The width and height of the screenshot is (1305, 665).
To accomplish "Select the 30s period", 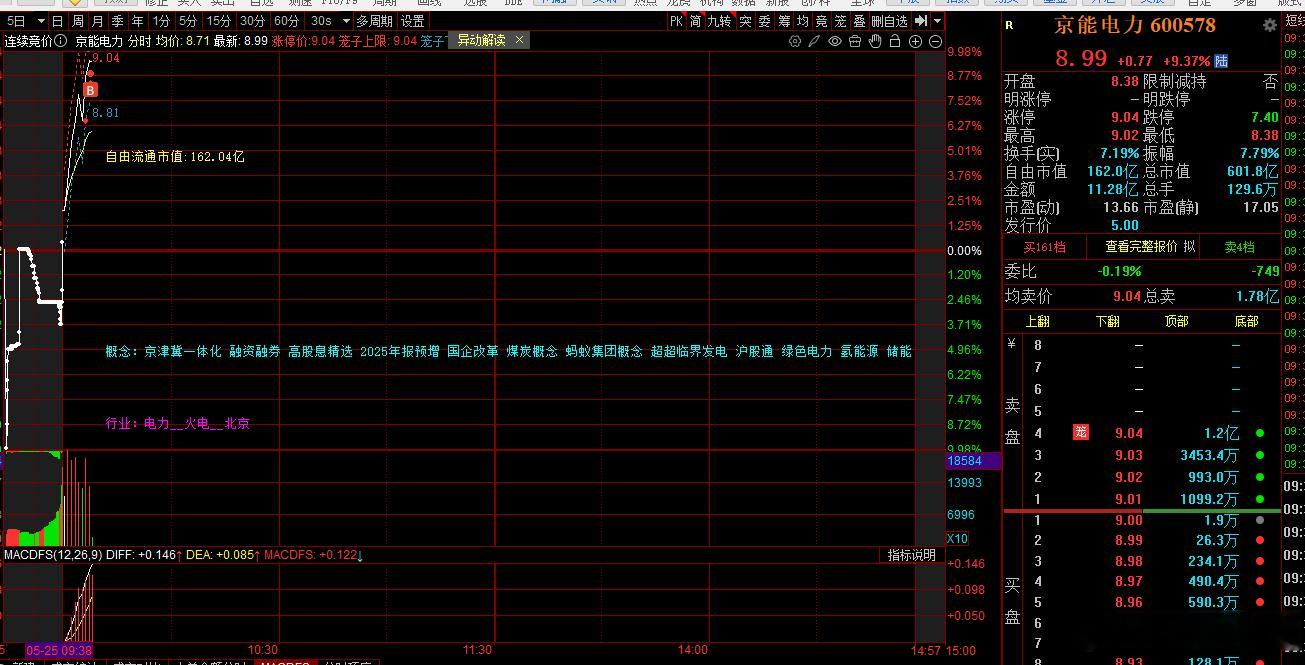I will point(320,21).
